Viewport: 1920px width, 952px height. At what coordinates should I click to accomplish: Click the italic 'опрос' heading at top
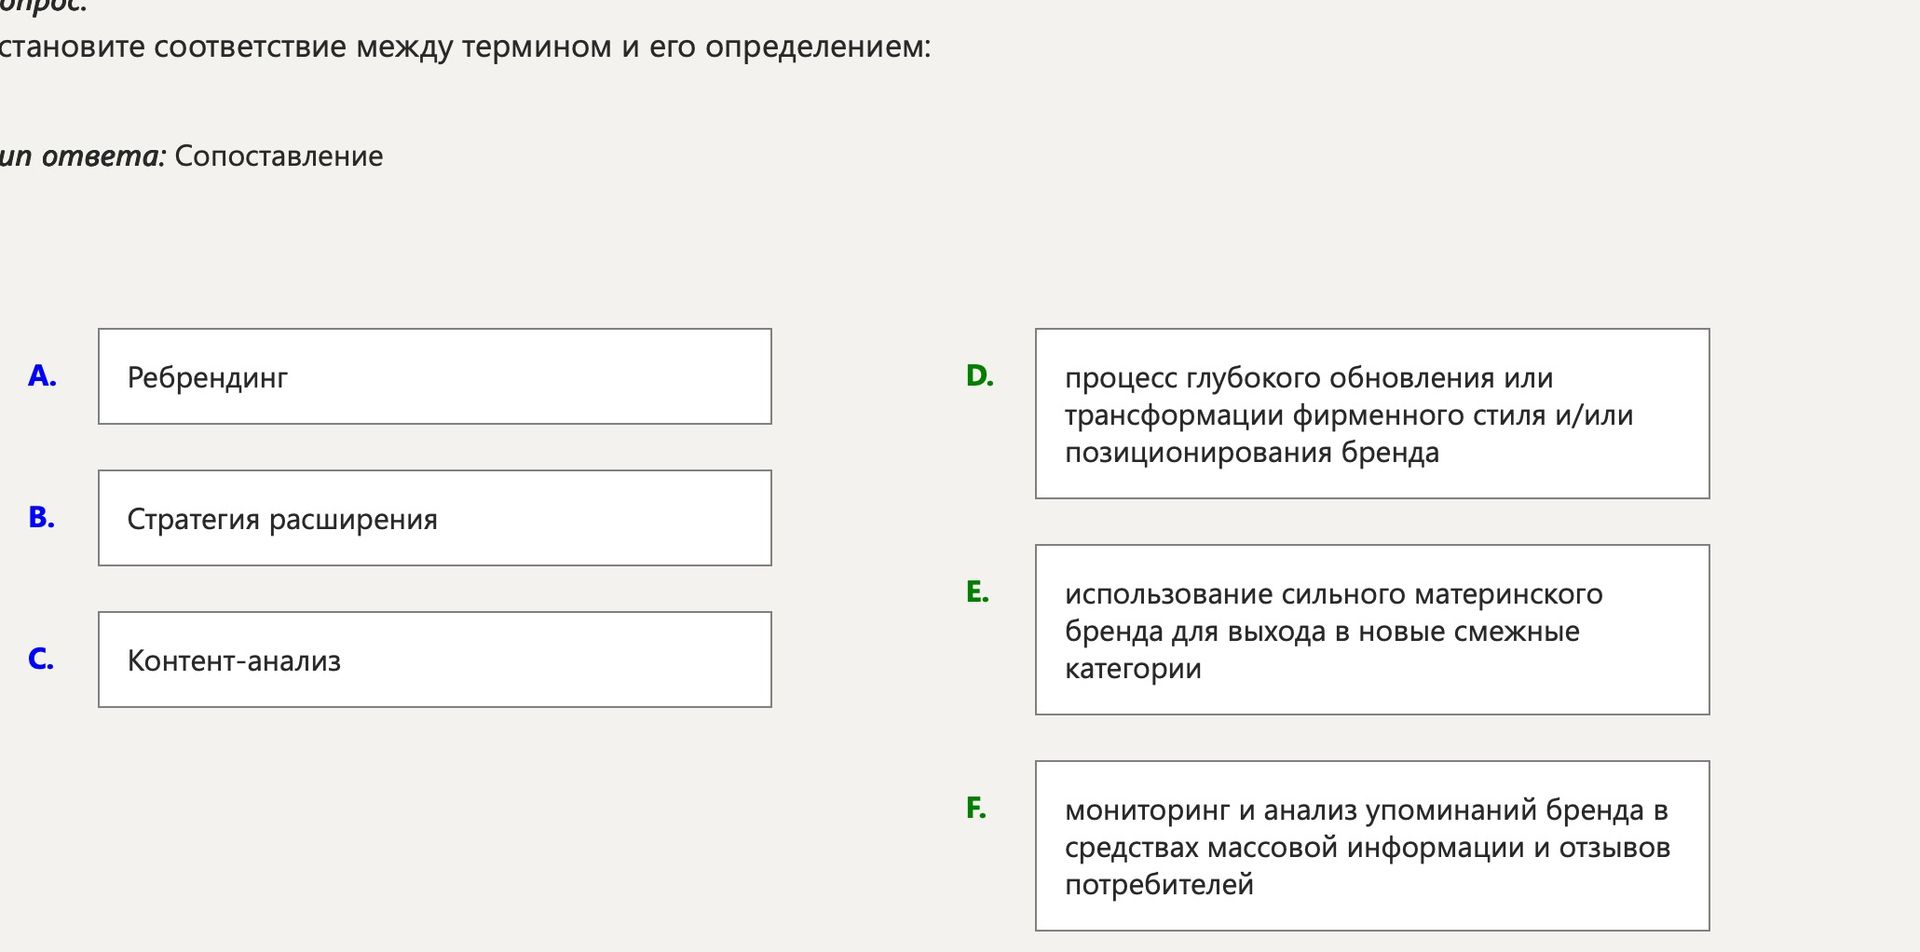[44, 6]
